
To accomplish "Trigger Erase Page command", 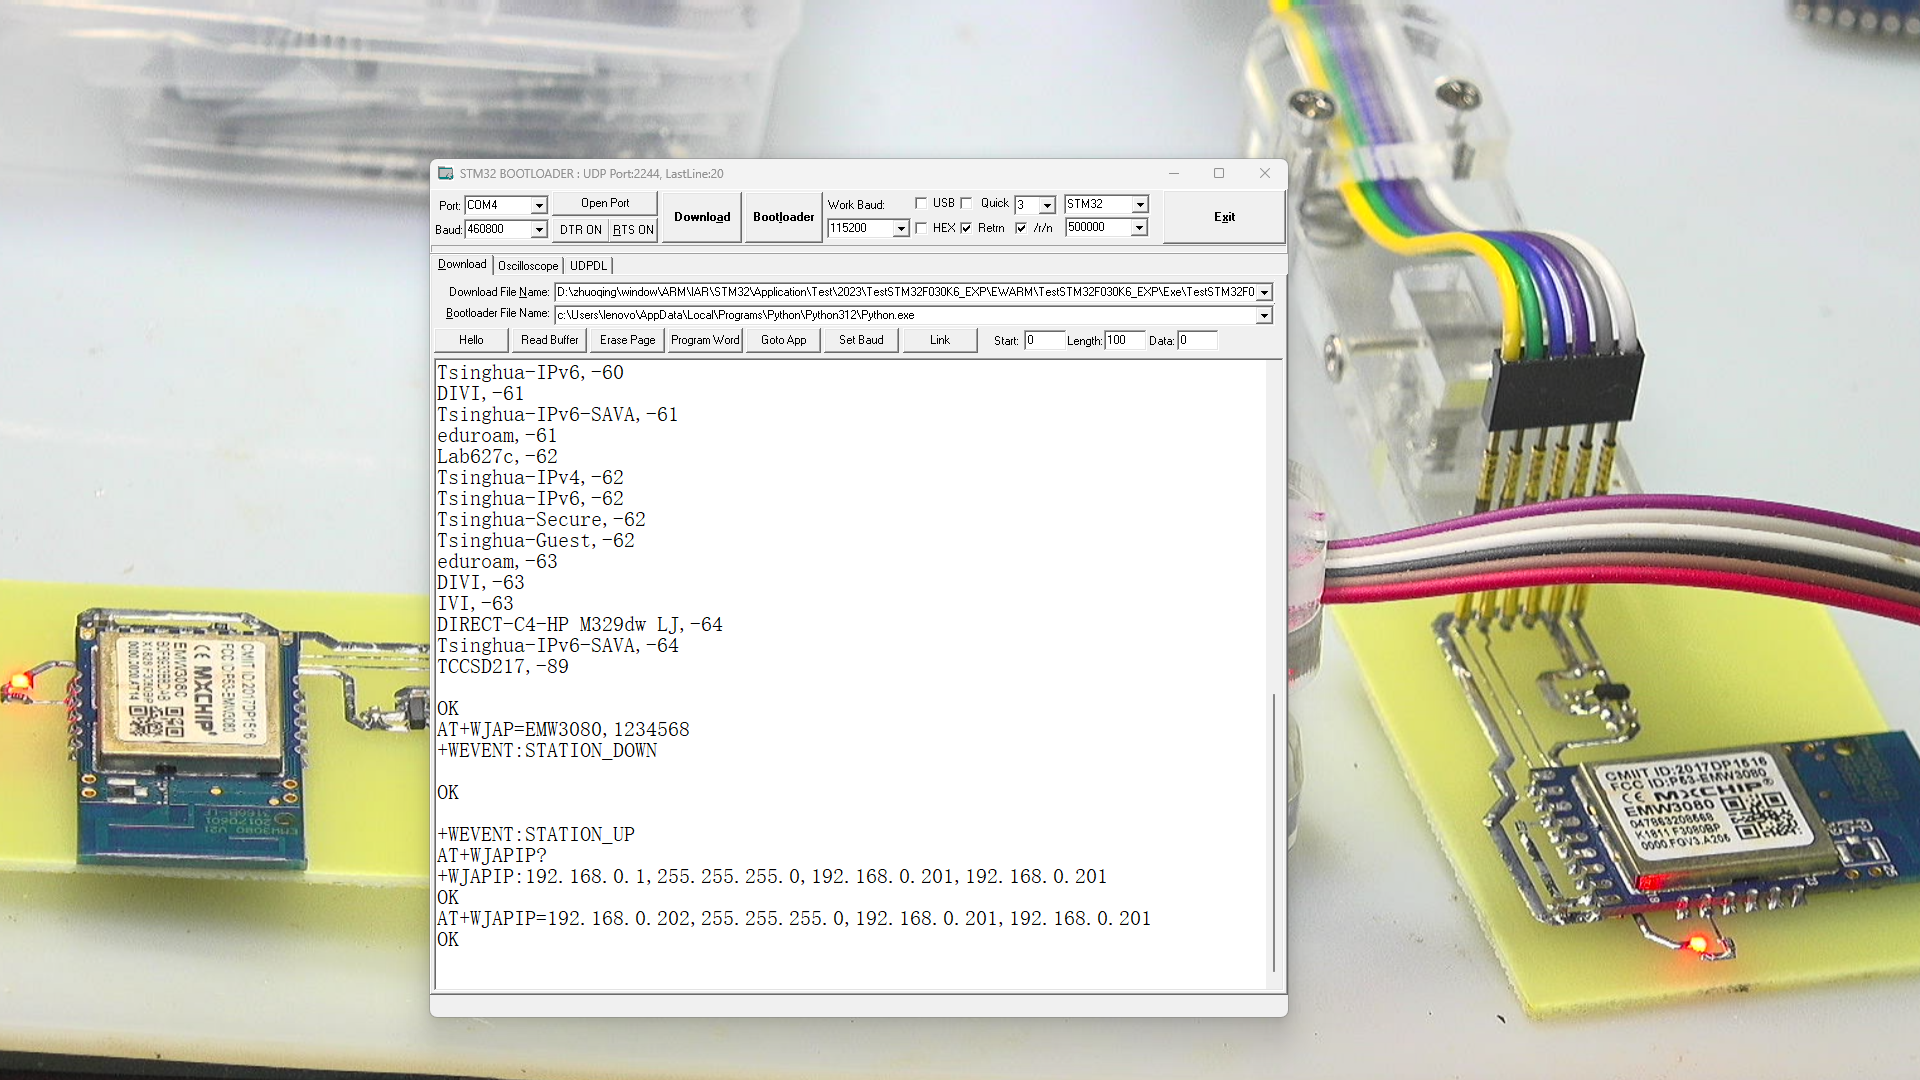I will point(626,340).
